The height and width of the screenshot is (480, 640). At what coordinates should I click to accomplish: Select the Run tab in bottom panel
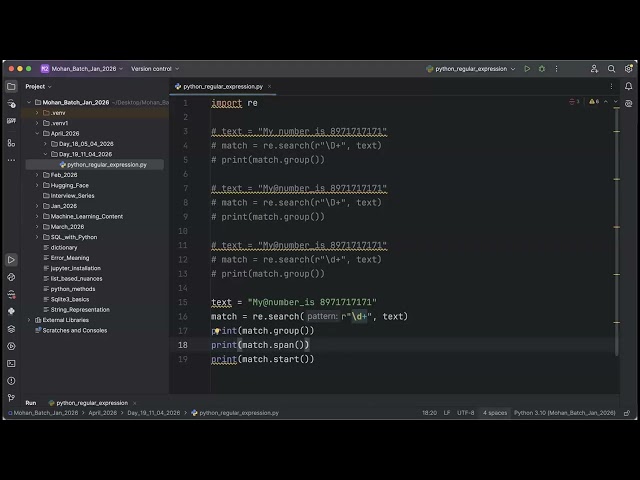[x=31, y=403]
